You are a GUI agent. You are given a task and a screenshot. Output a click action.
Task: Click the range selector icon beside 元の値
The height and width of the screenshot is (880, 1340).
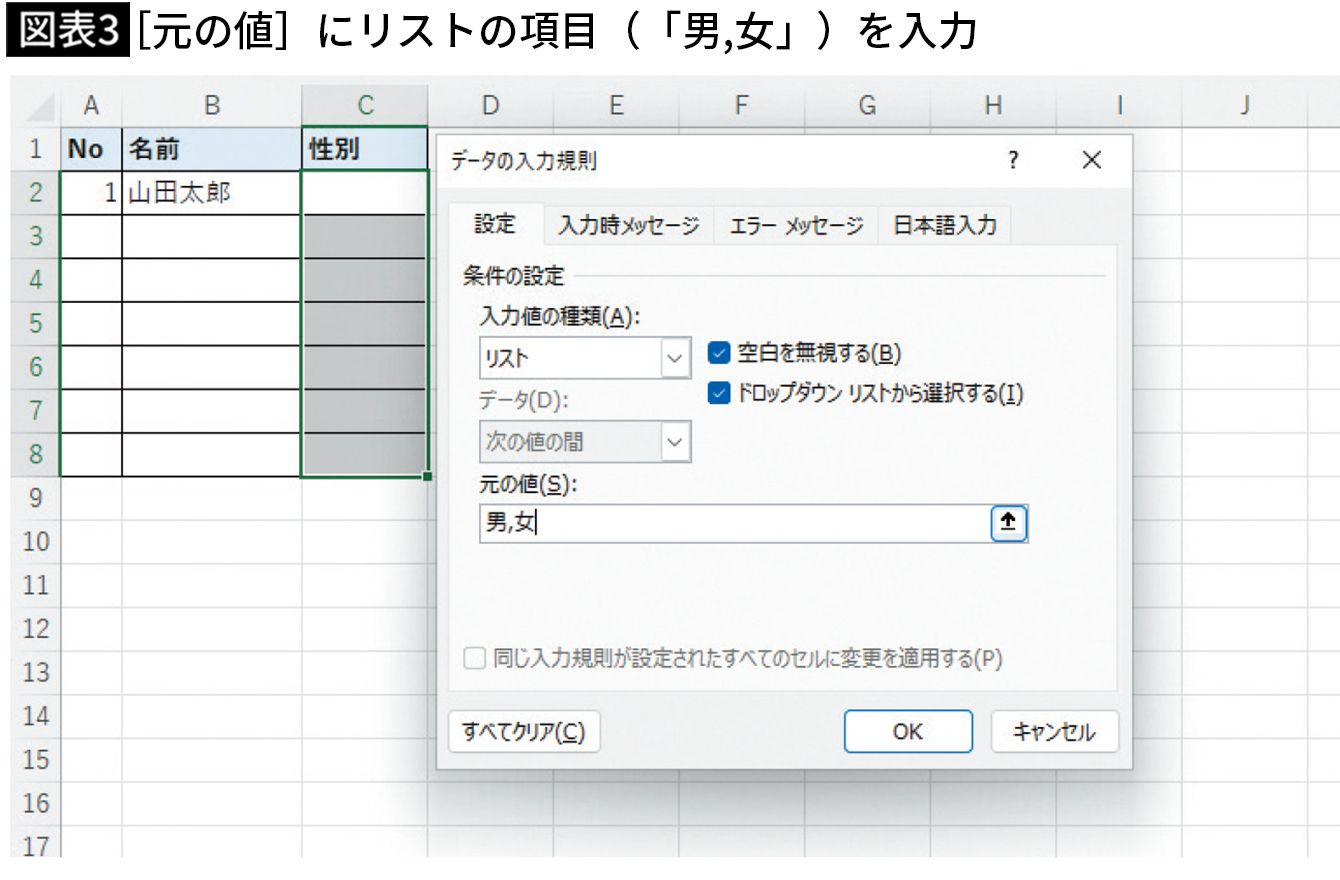coord(1009,524)
